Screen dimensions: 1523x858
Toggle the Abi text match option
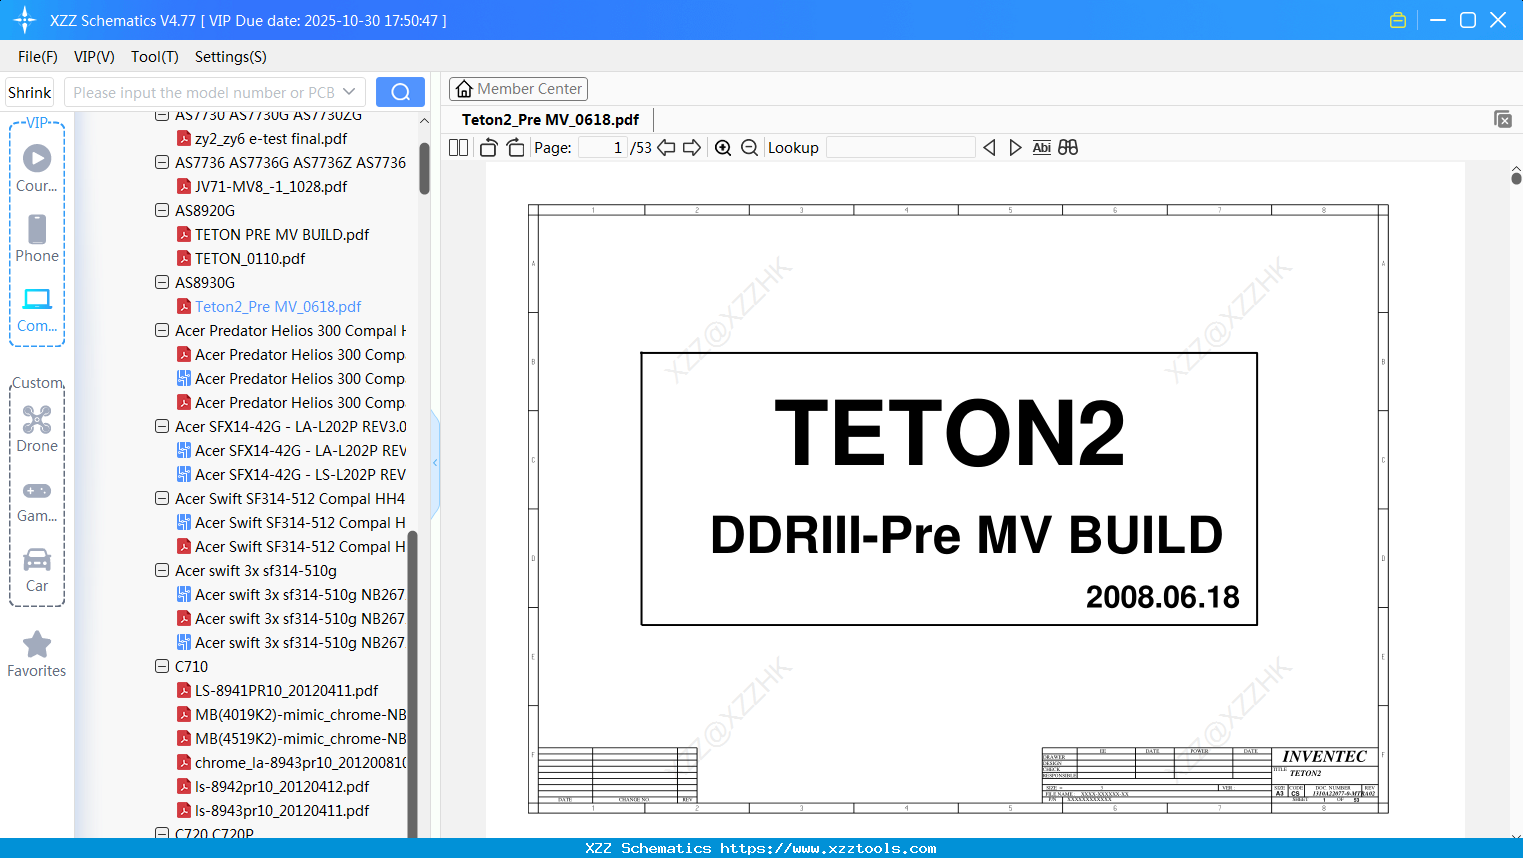point(1042,148)
